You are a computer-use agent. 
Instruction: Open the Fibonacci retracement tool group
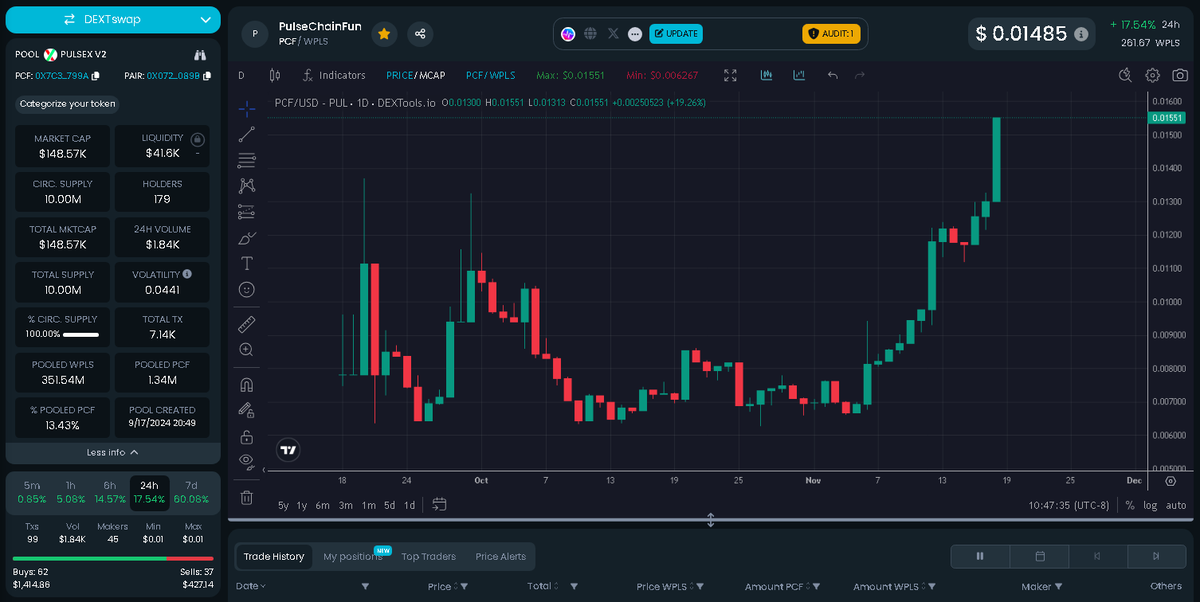pos(247,160)
